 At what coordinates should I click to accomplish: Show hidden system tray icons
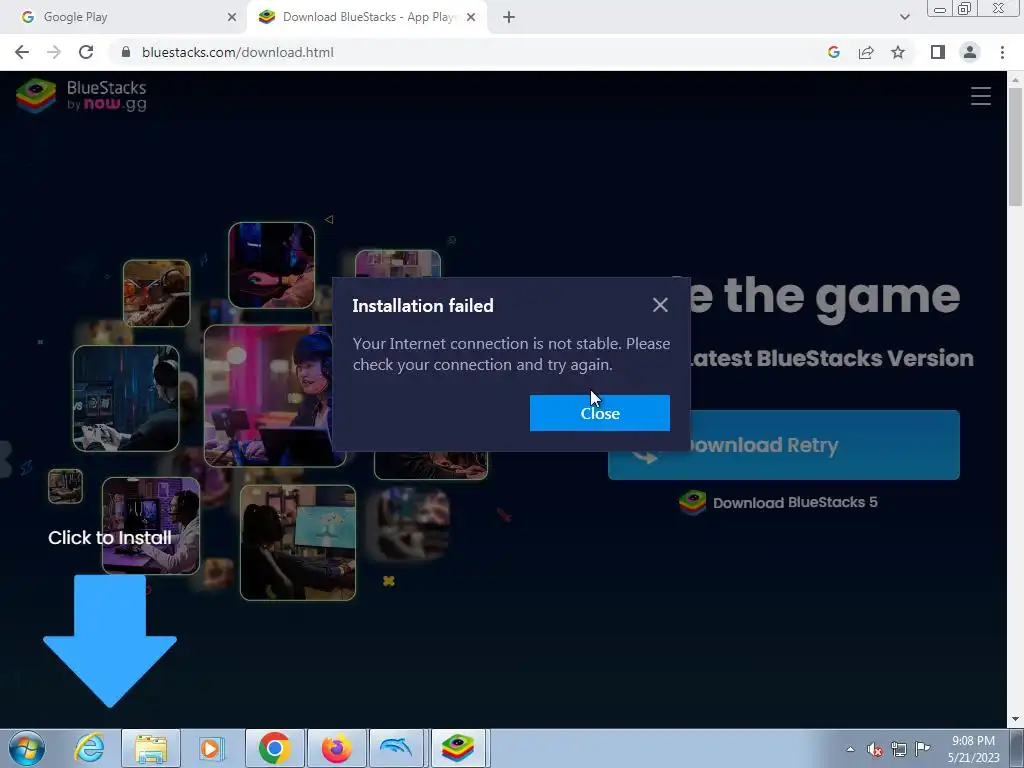[x=850, y=749]
